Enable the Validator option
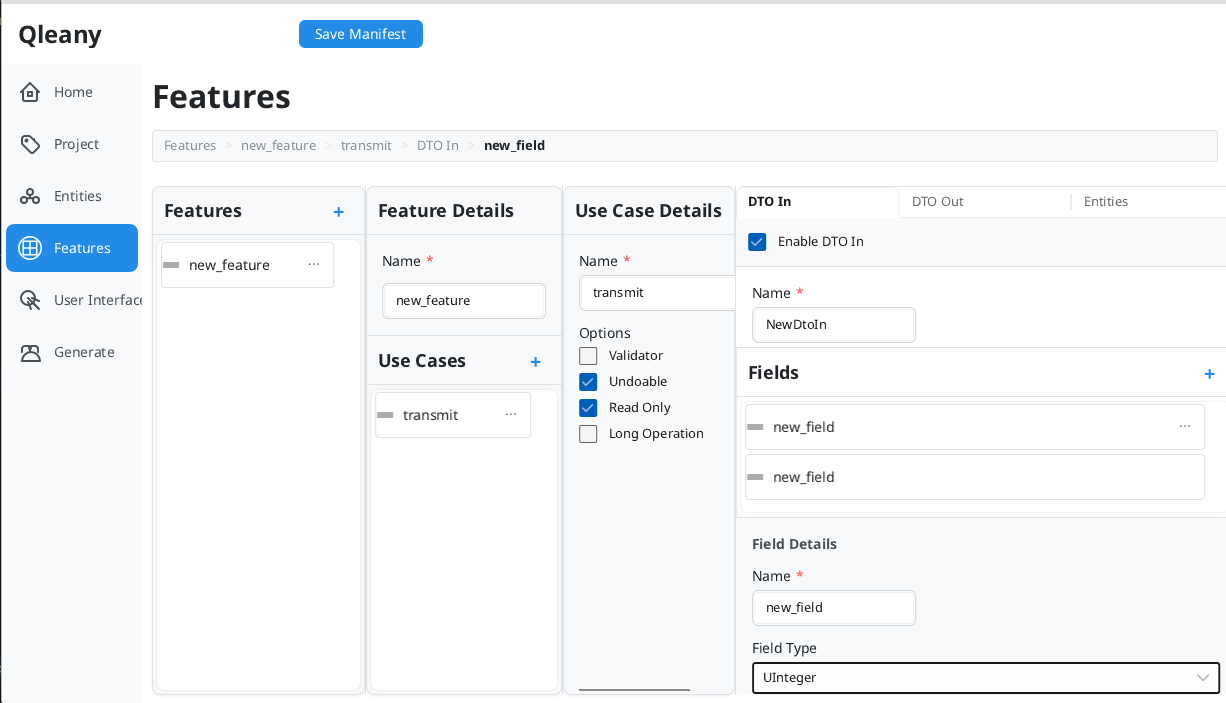 588,355
